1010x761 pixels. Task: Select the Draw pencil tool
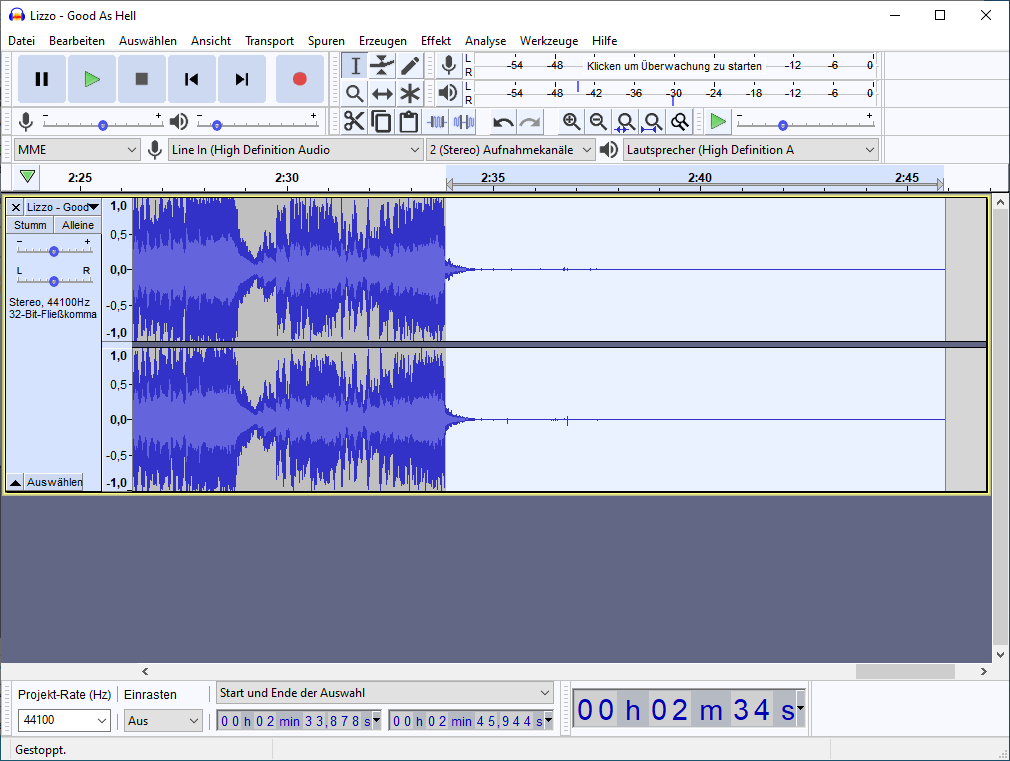410,66
